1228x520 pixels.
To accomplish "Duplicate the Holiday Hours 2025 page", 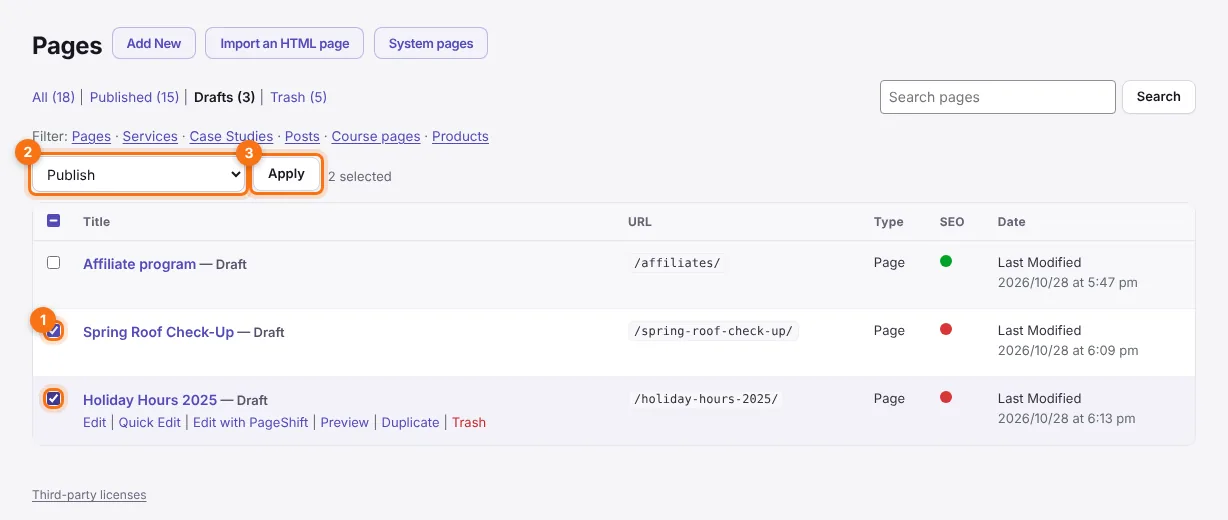I will (x=410, y=422).
